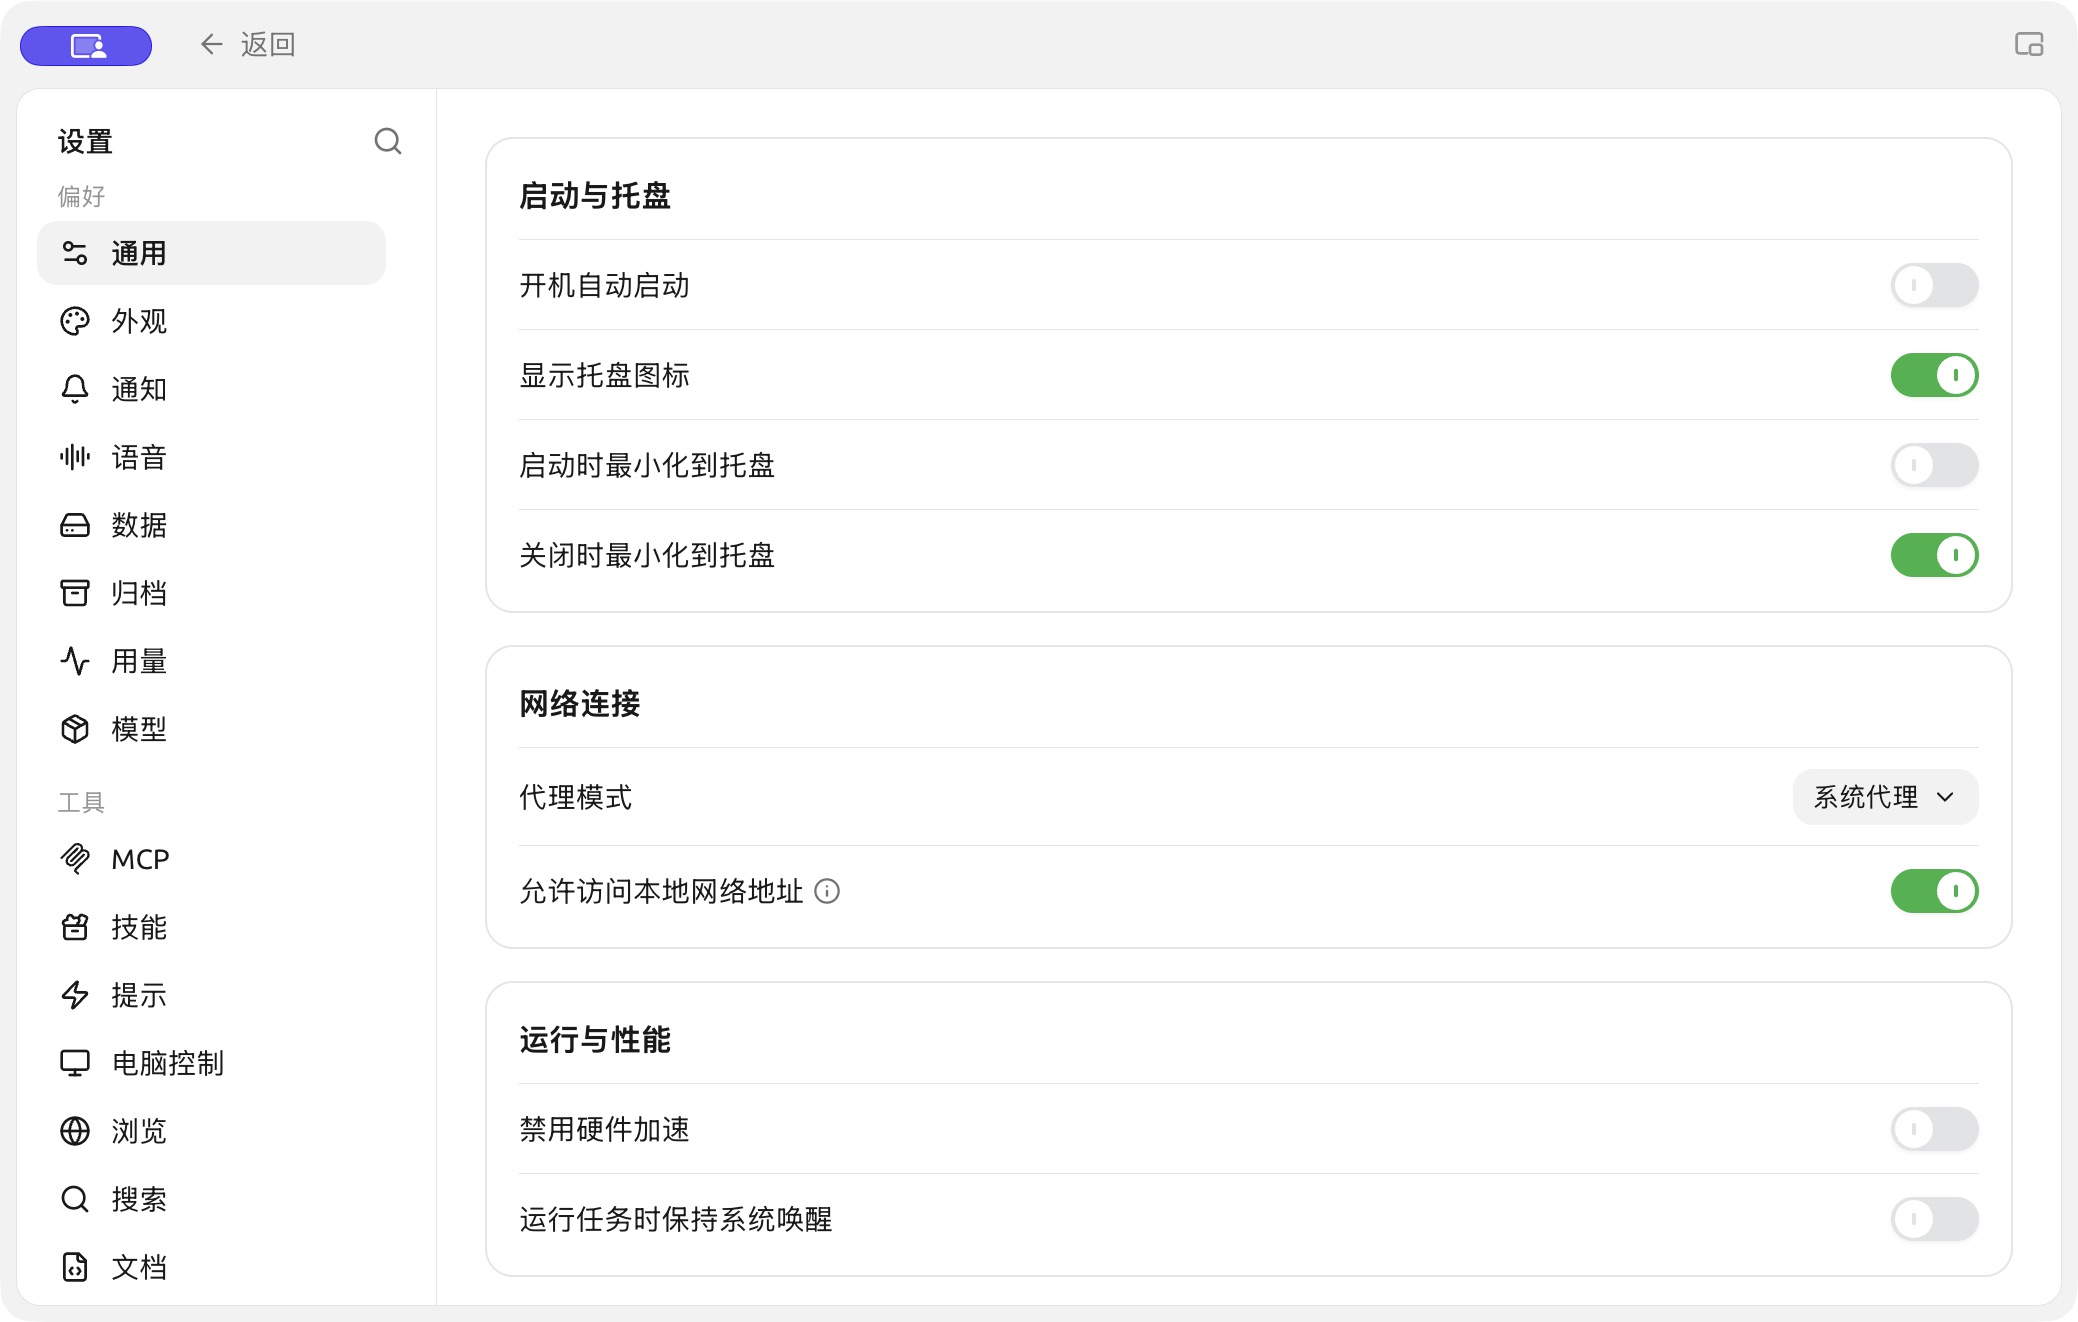Toggle 允许访问本地网络地址 switch off

1934,891
